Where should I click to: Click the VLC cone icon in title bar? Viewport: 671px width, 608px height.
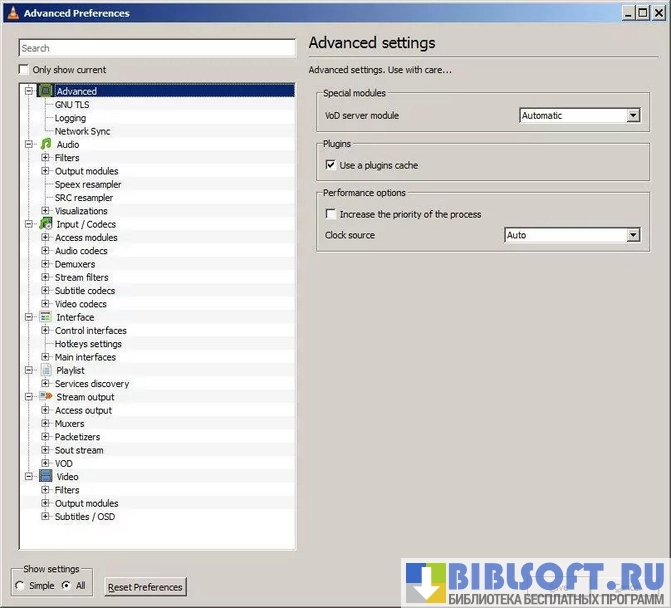pyautogui.click(x=11, y=13)
